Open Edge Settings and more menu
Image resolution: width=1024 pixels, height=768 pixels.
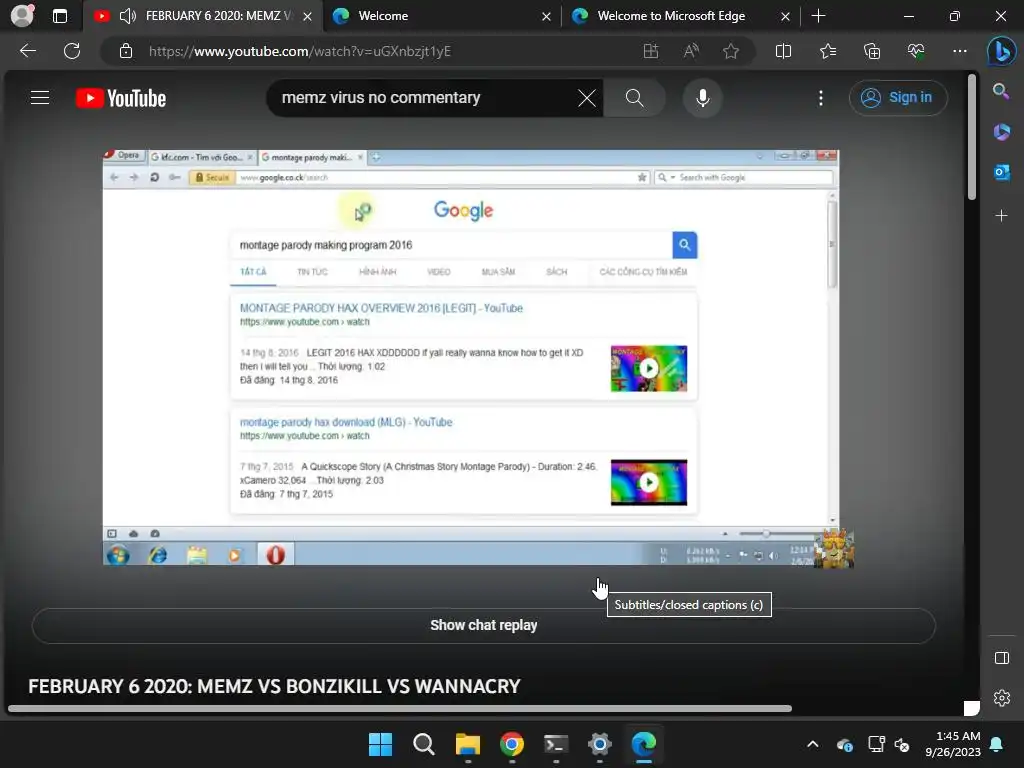point(959,51)
